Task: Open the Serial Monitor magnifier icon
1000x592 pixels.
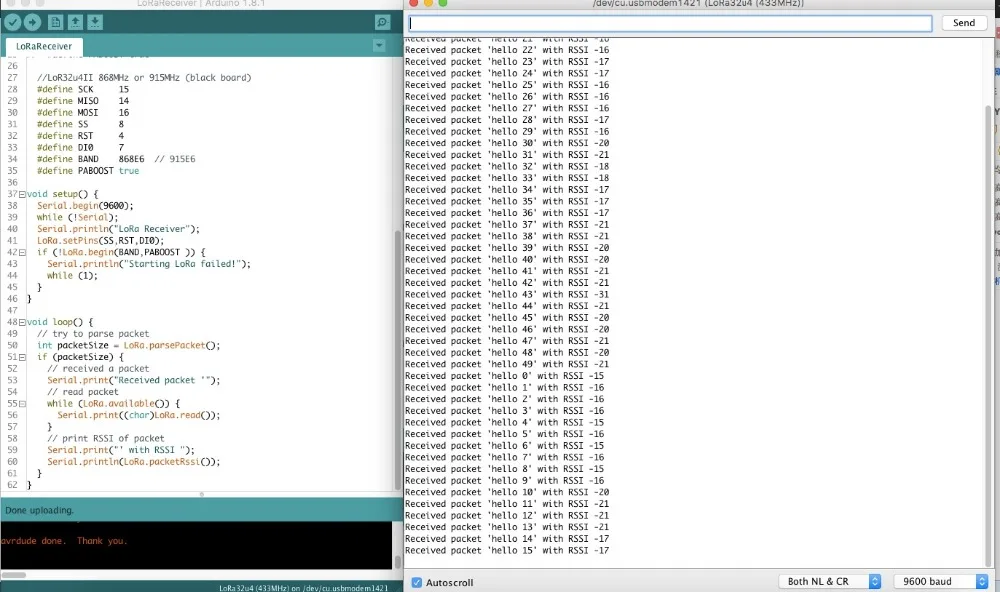Action: 382,22
